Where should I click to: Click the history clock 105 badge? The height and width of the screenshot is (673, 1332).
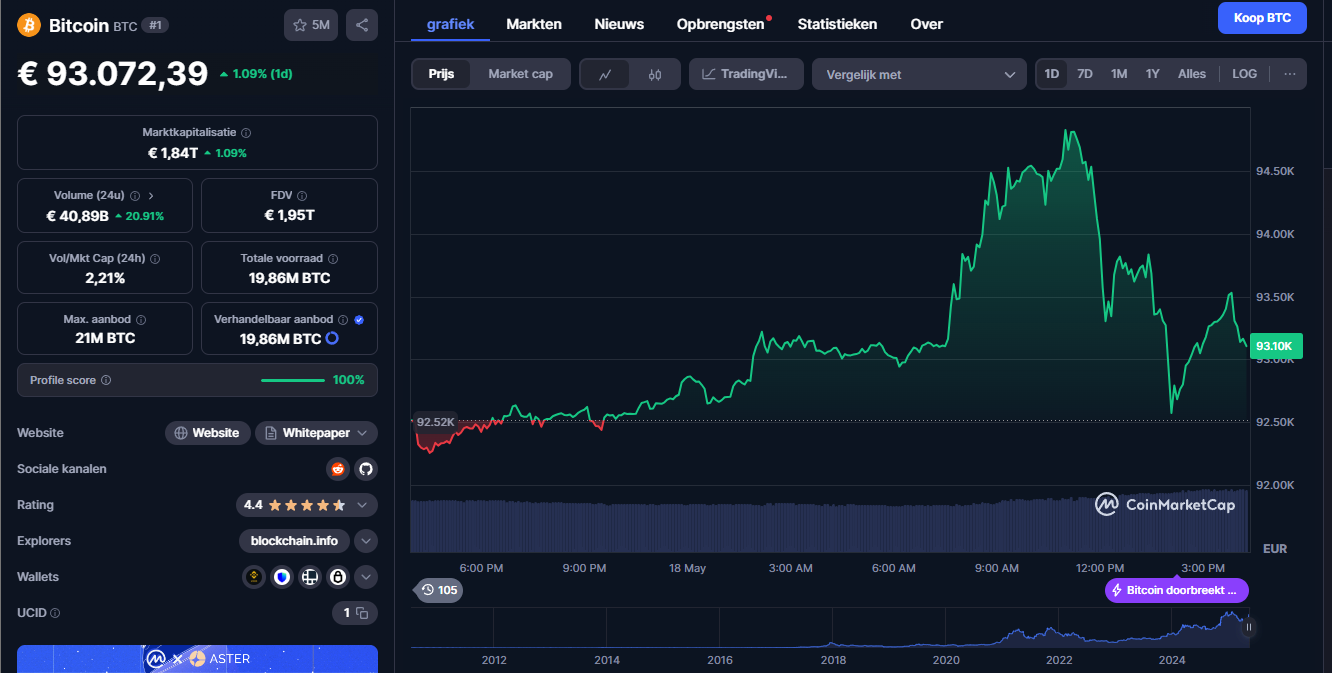[439, 590]
